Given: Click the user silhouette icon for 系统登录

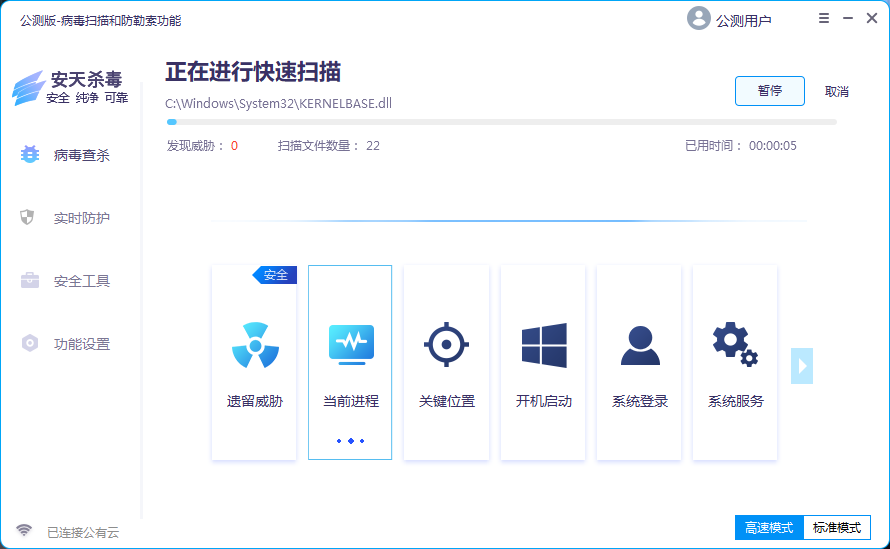Looking at the screenshot, I should [x=640, y=345].
